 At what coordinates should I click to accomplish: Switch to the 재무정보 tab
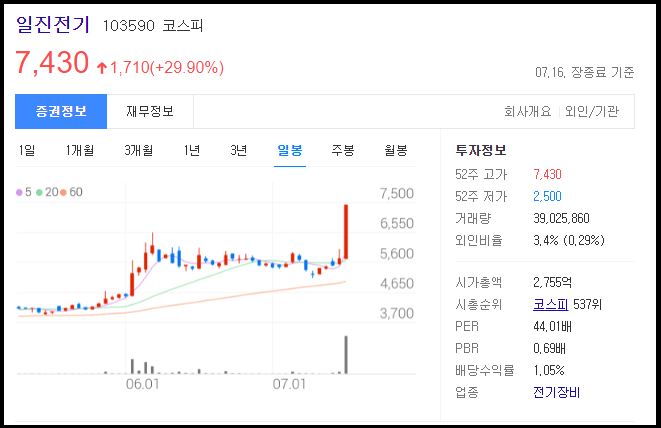click(150, 111)
